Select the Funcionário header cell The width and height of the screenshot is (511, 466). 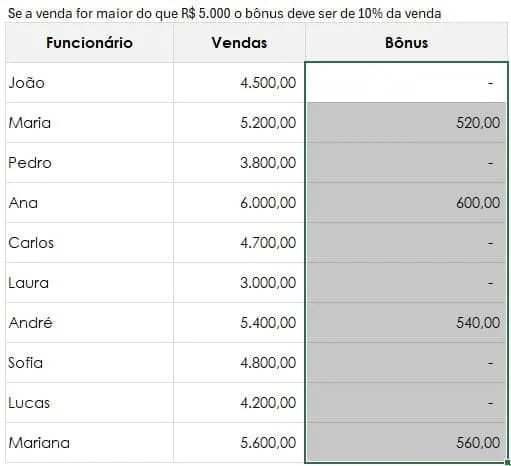pos(89,43)
